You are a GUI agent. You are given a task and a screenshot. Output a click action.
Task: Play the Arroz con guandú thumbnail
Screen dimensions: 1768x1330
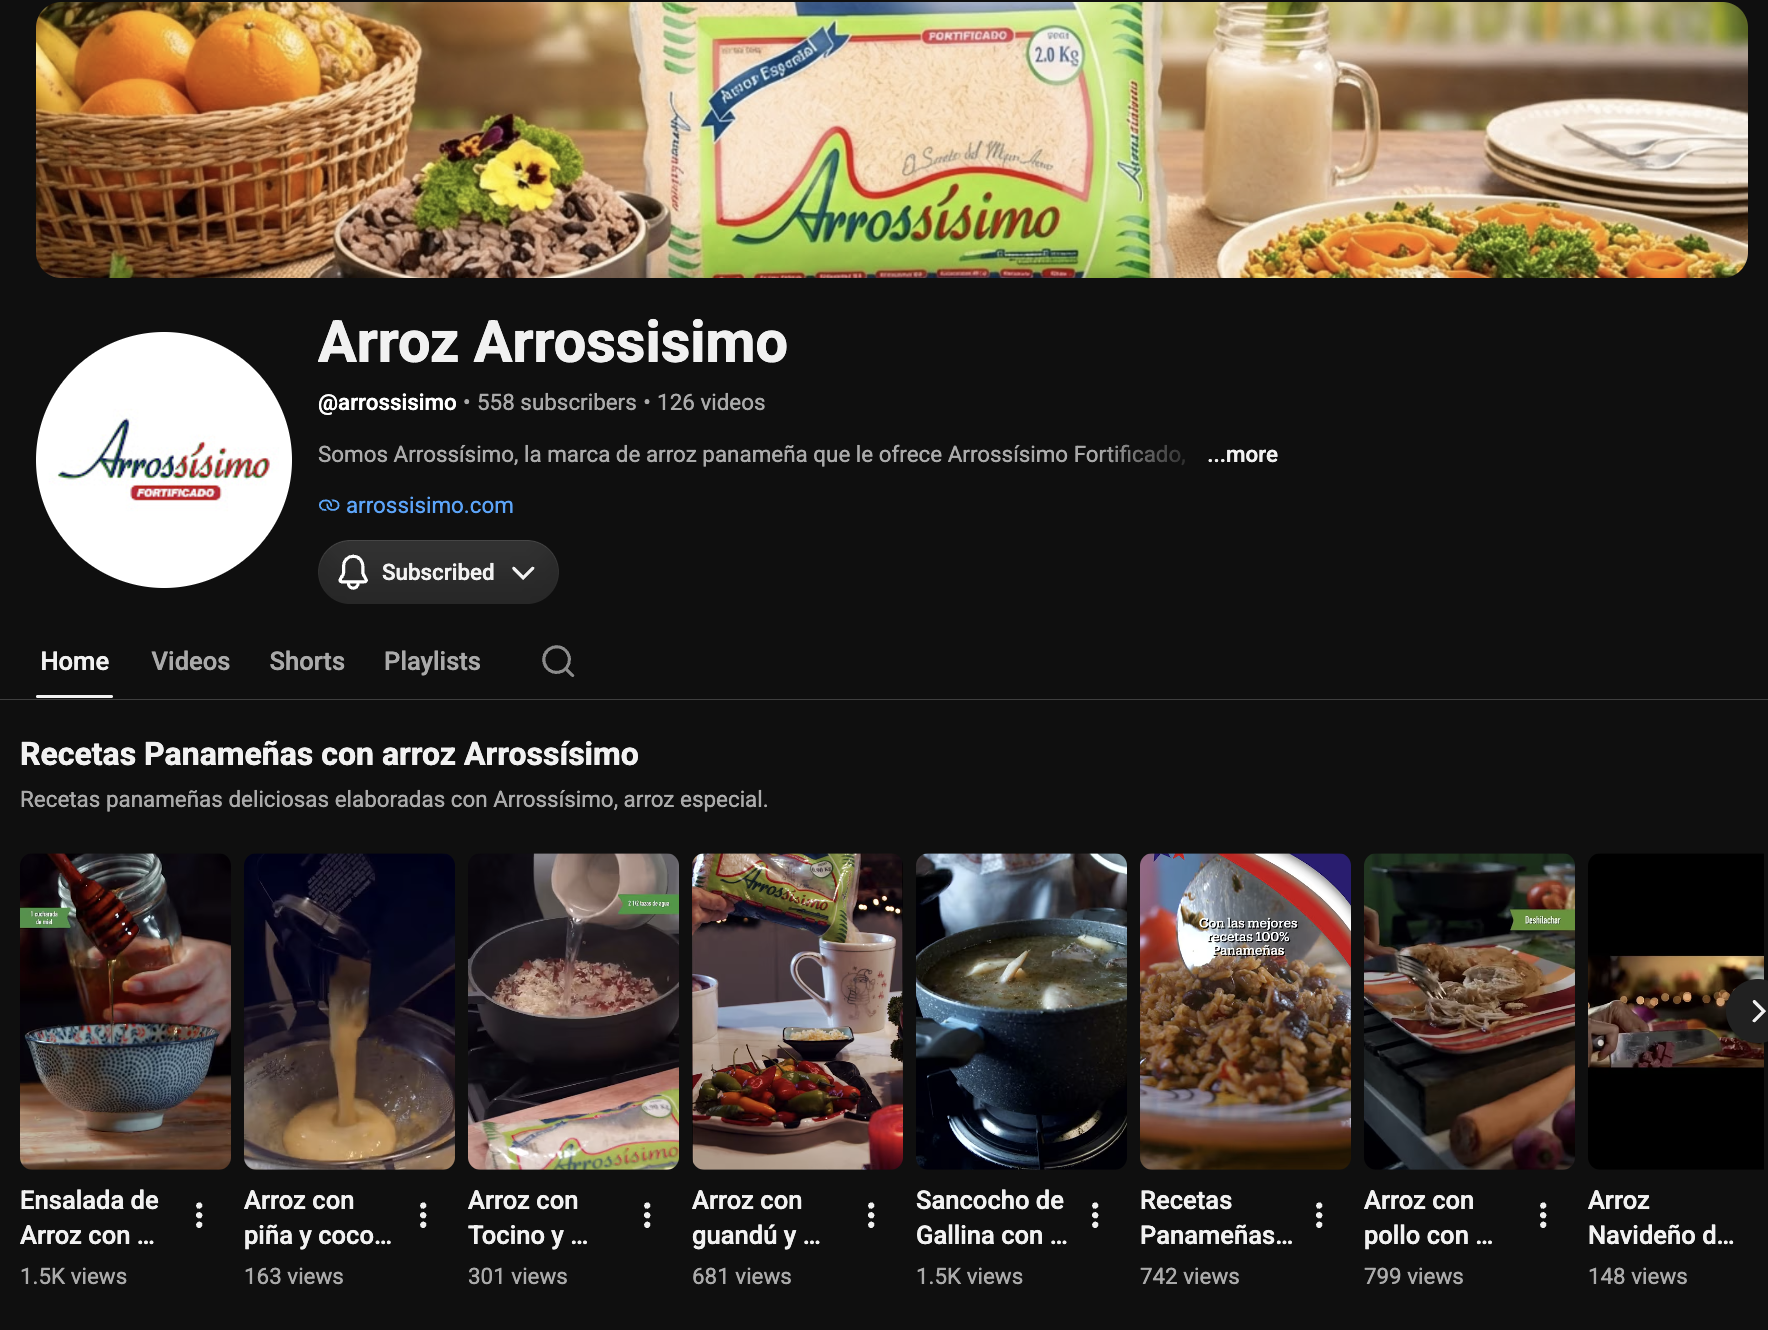click(x=797, y=1011)
